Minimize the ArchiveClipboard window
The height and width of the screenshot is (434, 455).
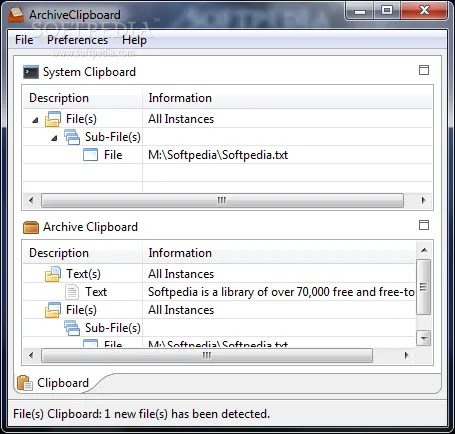[360, 11]
